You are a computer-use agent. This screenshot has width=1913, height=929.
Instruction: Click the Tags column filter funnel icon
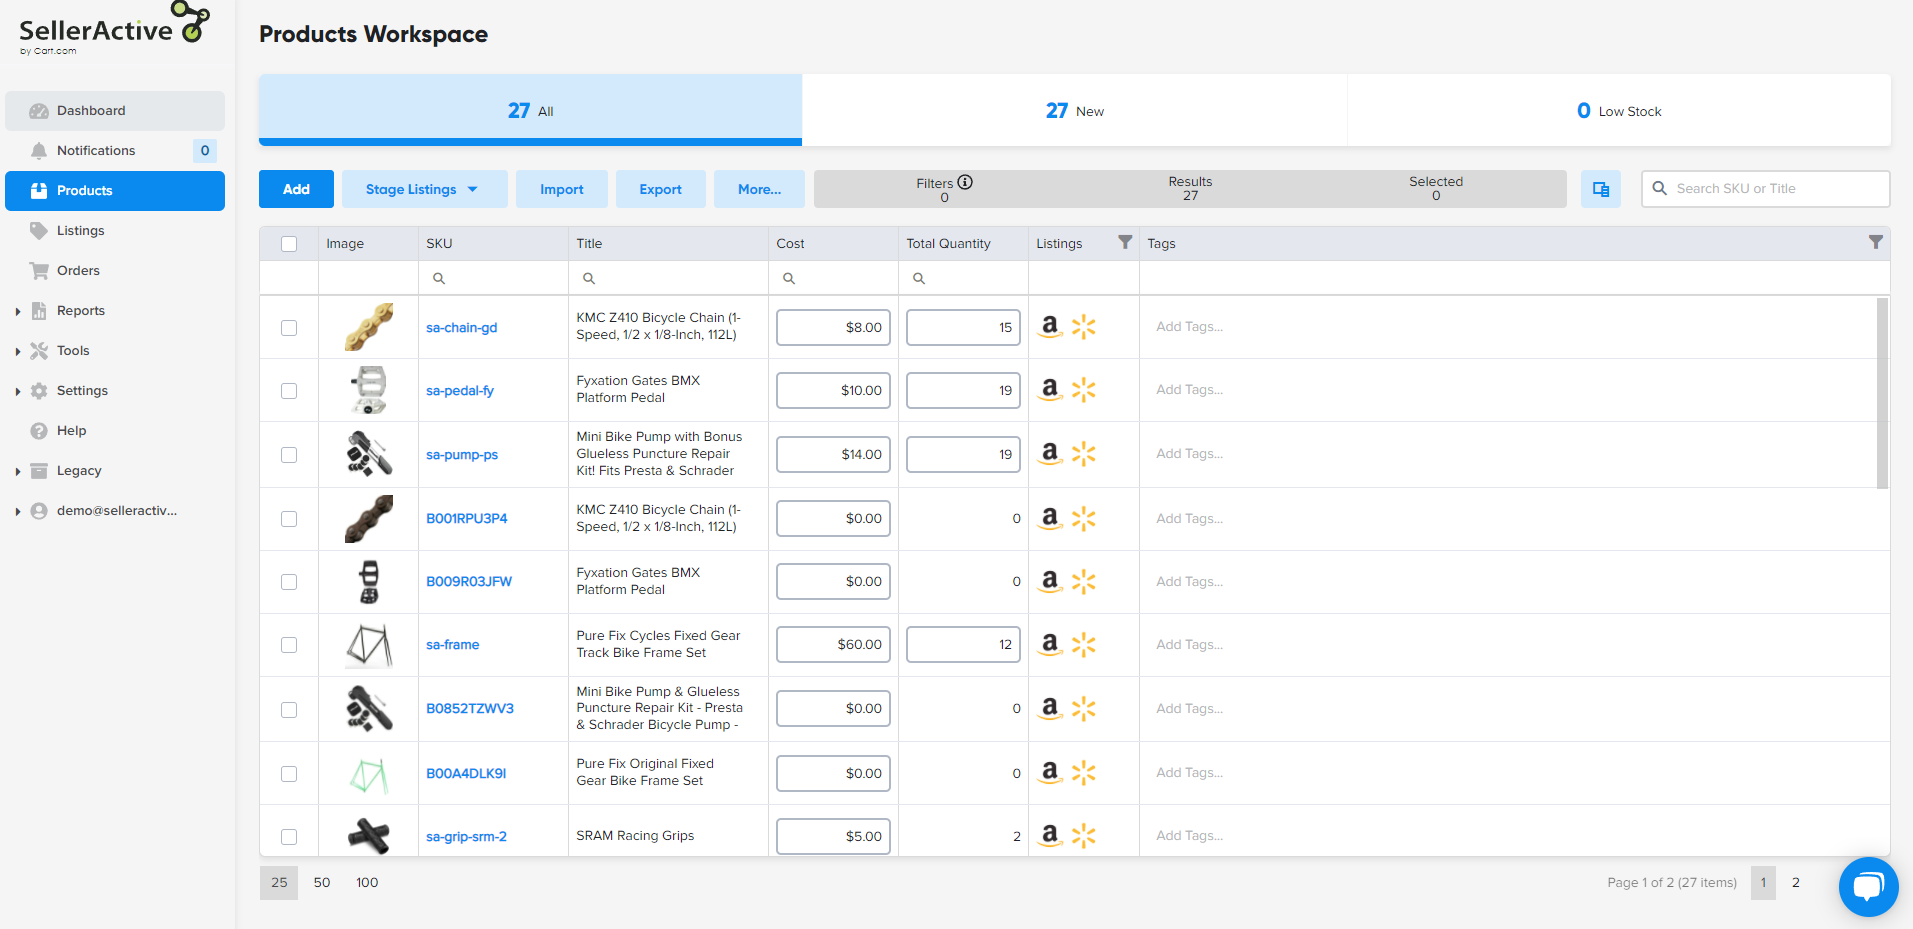[x=1875, y=242]
